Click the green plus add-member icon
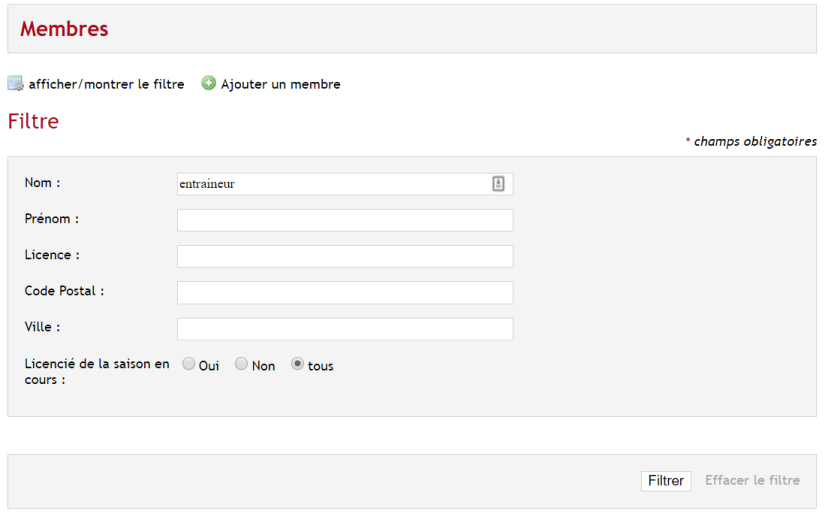 pos(209,83)
